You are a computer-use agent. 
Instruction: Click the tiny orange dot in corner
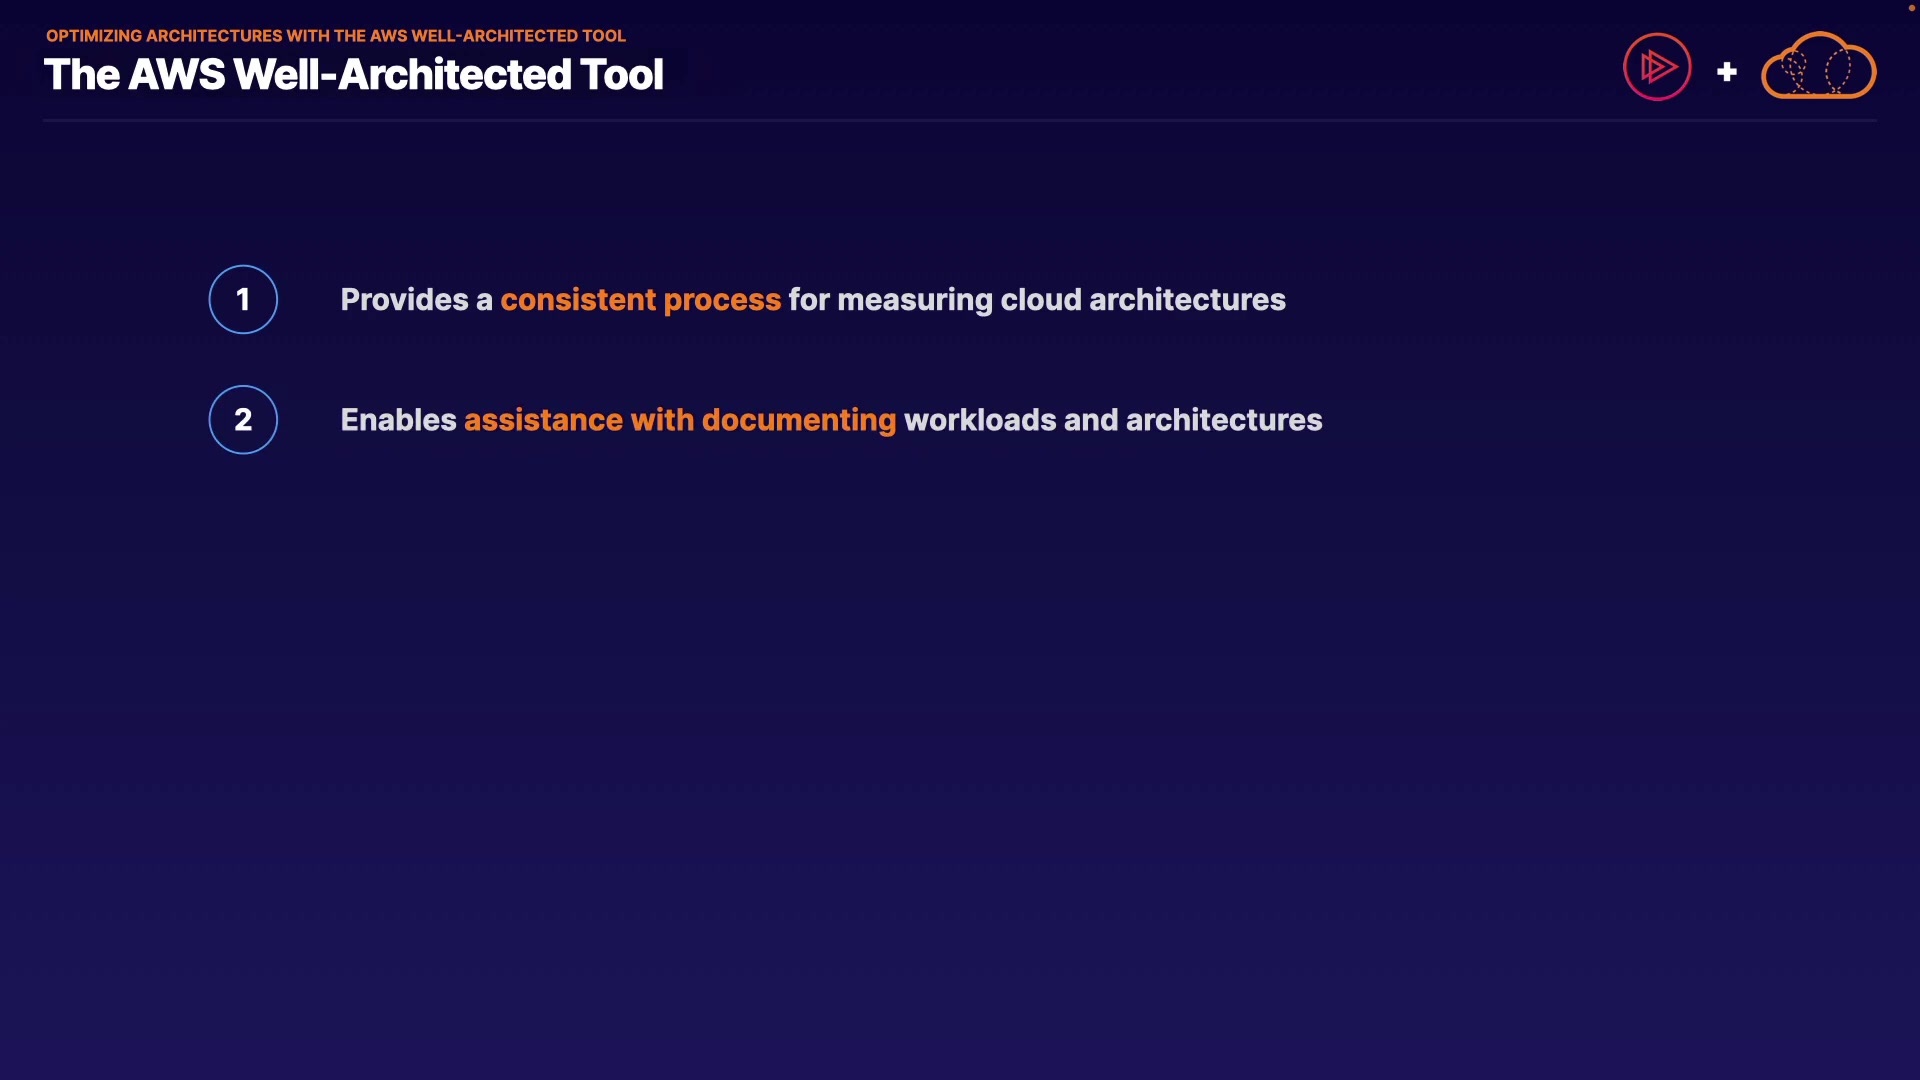[x=1911, y=8]
